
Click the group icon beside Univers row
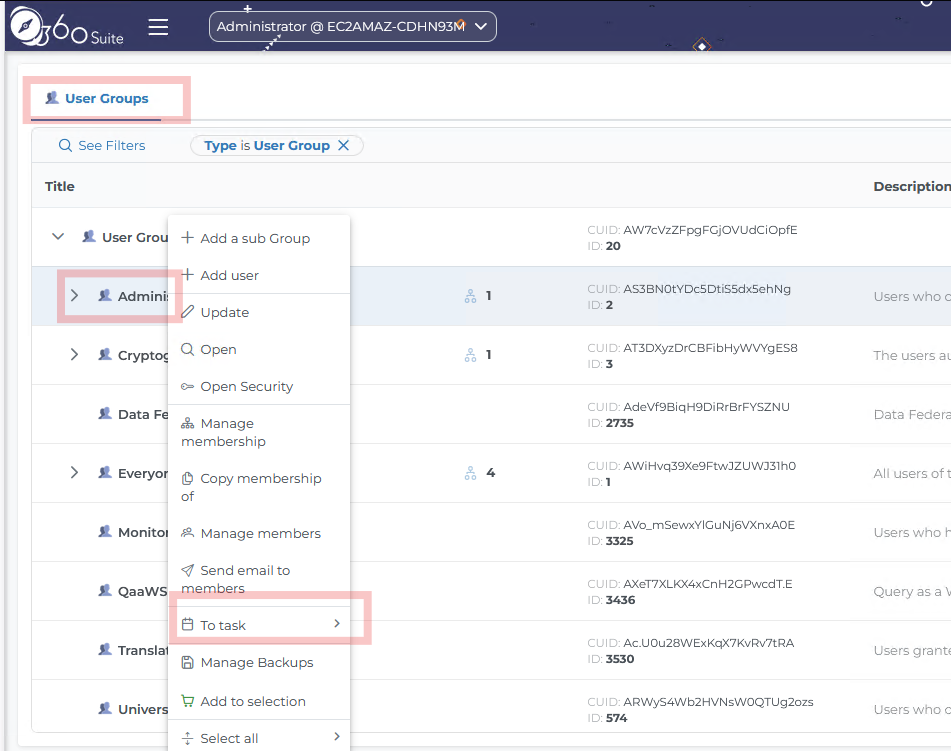point(105,708)
